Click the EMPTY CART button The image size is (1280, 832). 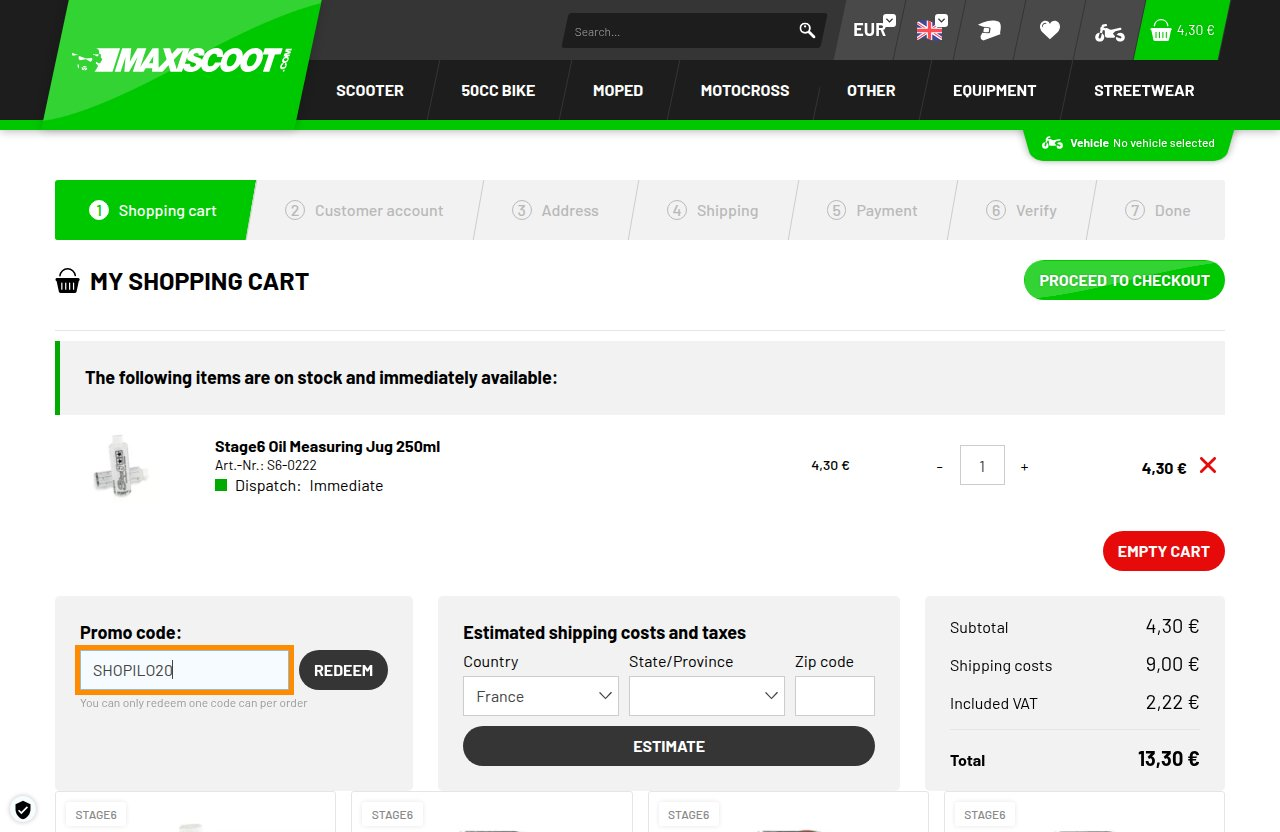[x=1163, y=551]
